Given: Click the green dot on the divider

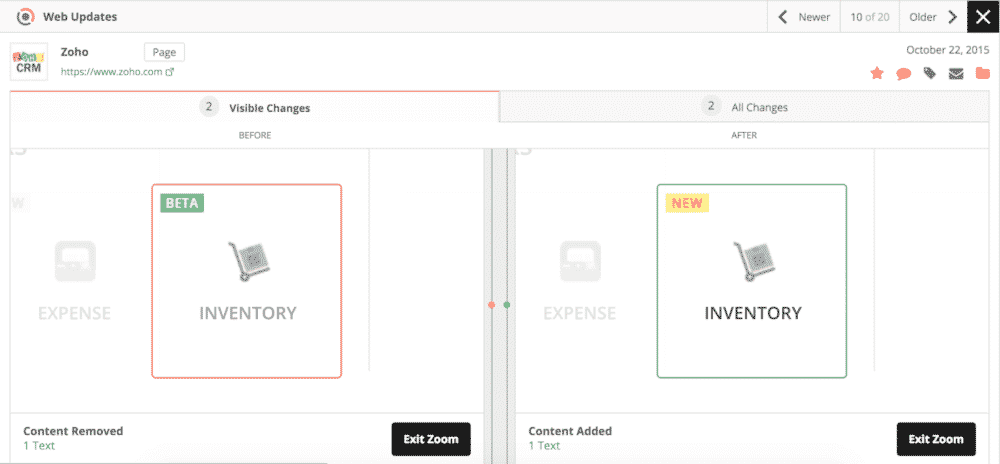Looking at the screenshot, I should pyautogui.click(x=507, y=304).
